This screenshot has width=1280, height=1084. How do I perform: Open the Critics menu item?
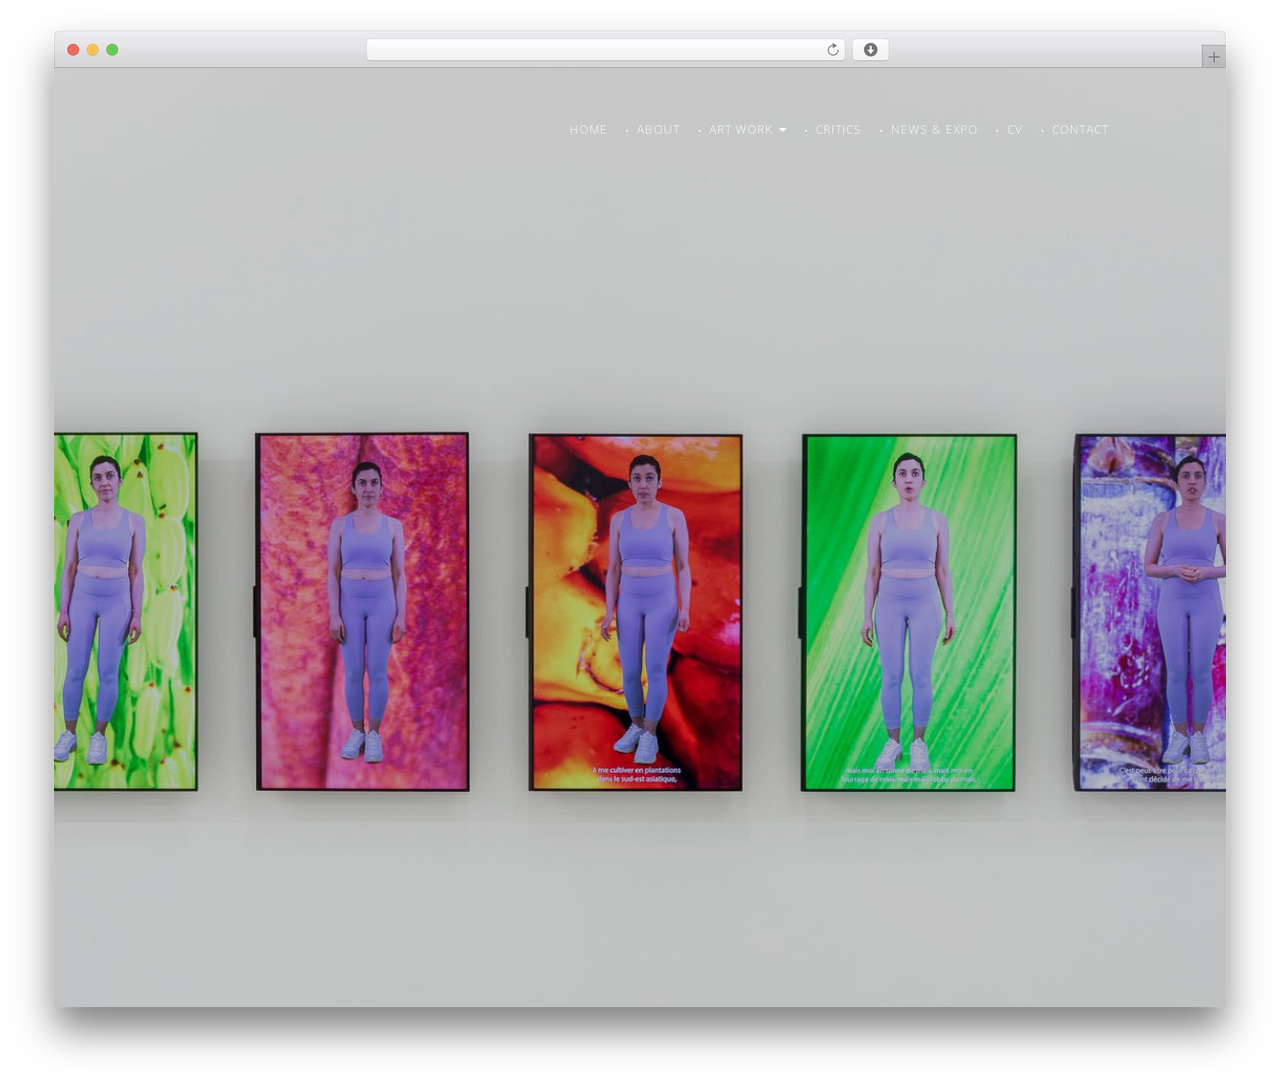point(838,130)
